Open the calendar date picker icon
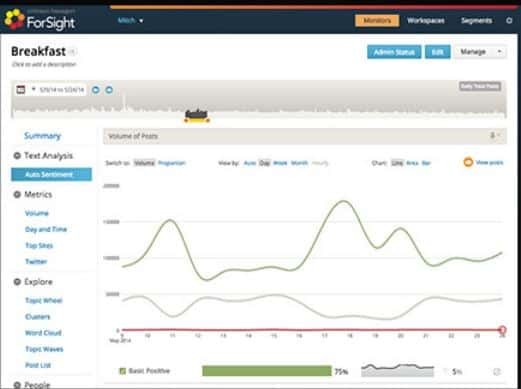This screenshot has width=521, height=389. point(21,90)
